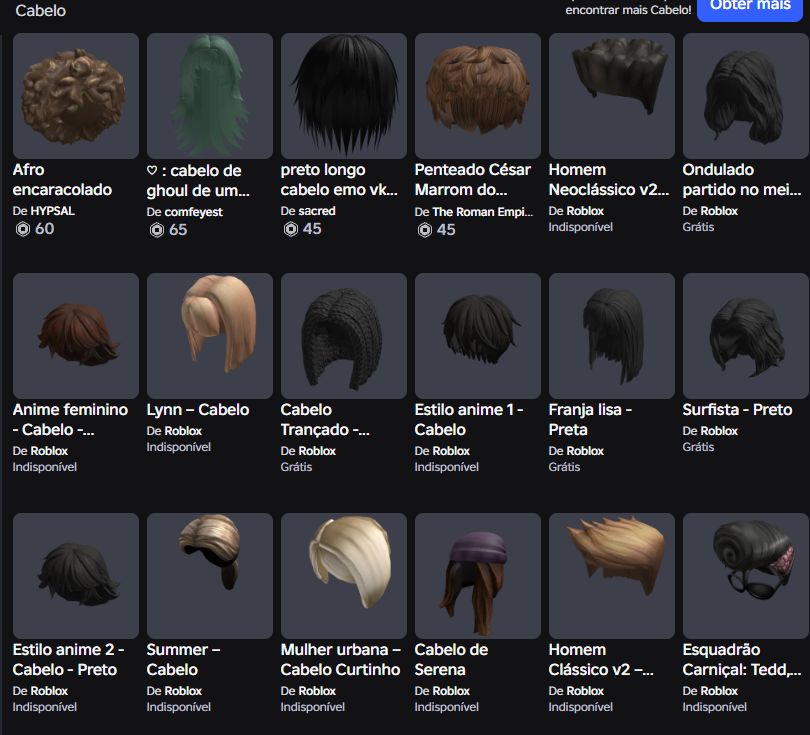Visit The Roman Empire creator link

tap(482, 212)
